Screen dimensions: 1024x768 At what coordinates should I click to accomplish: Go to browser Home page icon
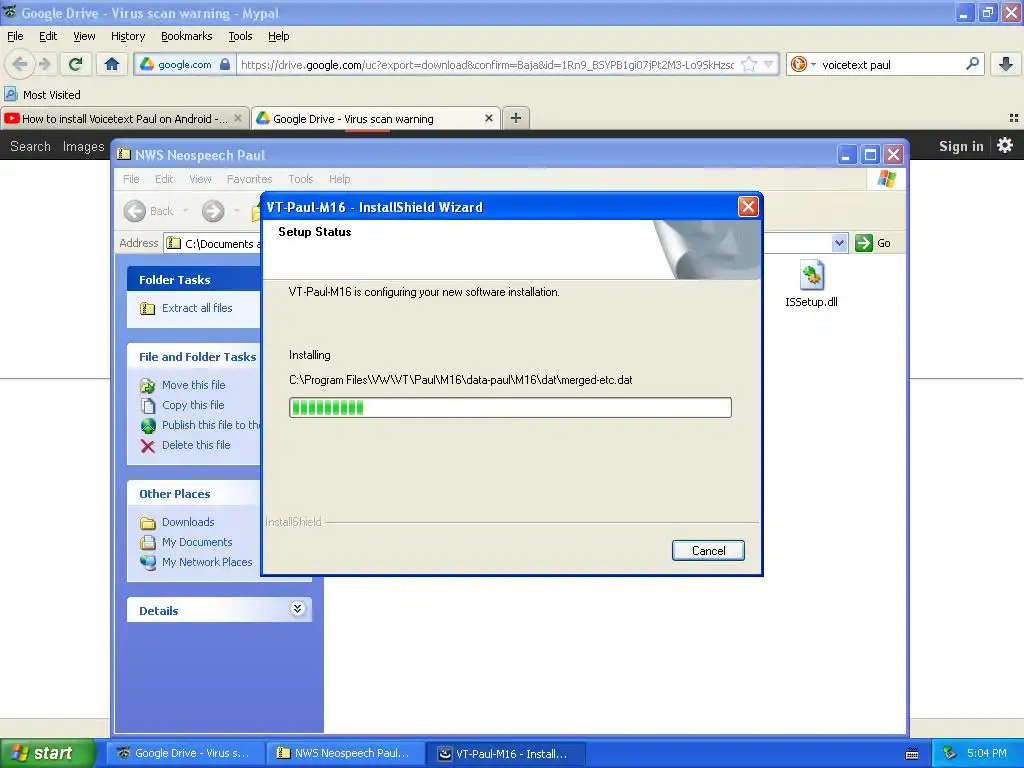tap(112, 64)
